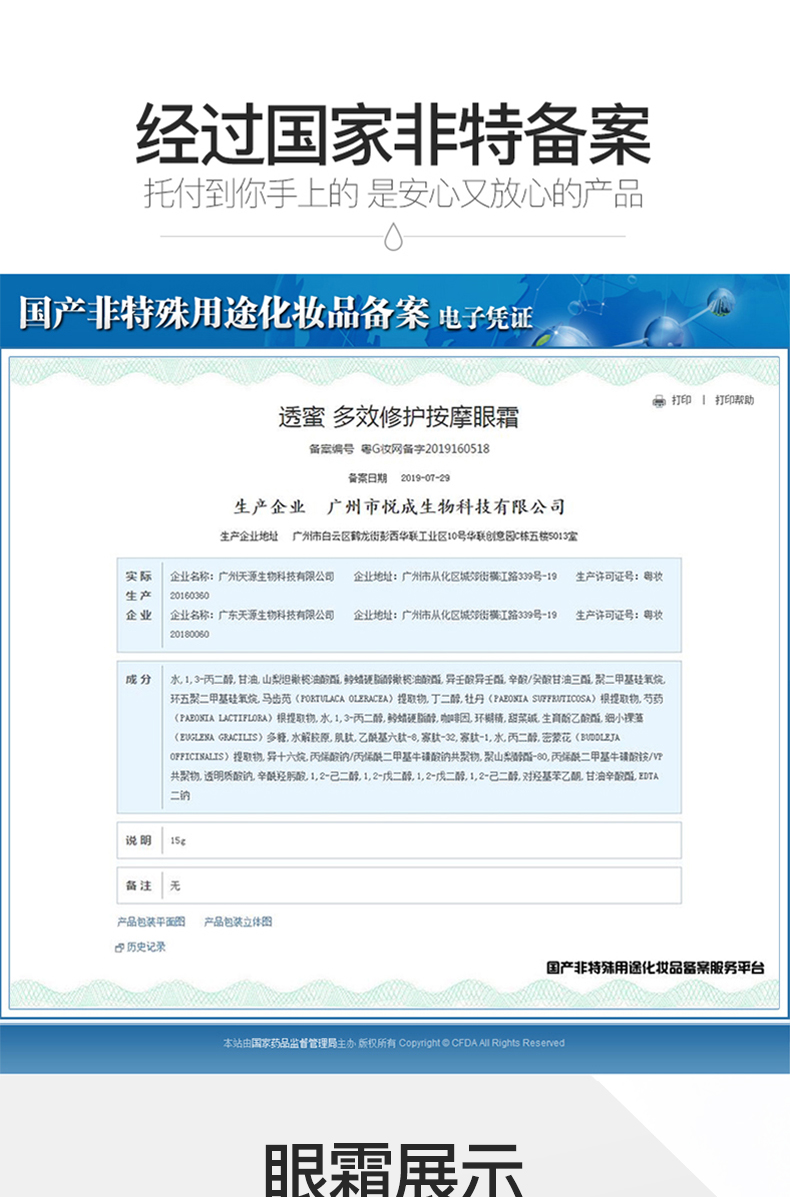Open the 产品包装平面图 link
Screen dimensions: 790x1197
pos(151,921)
